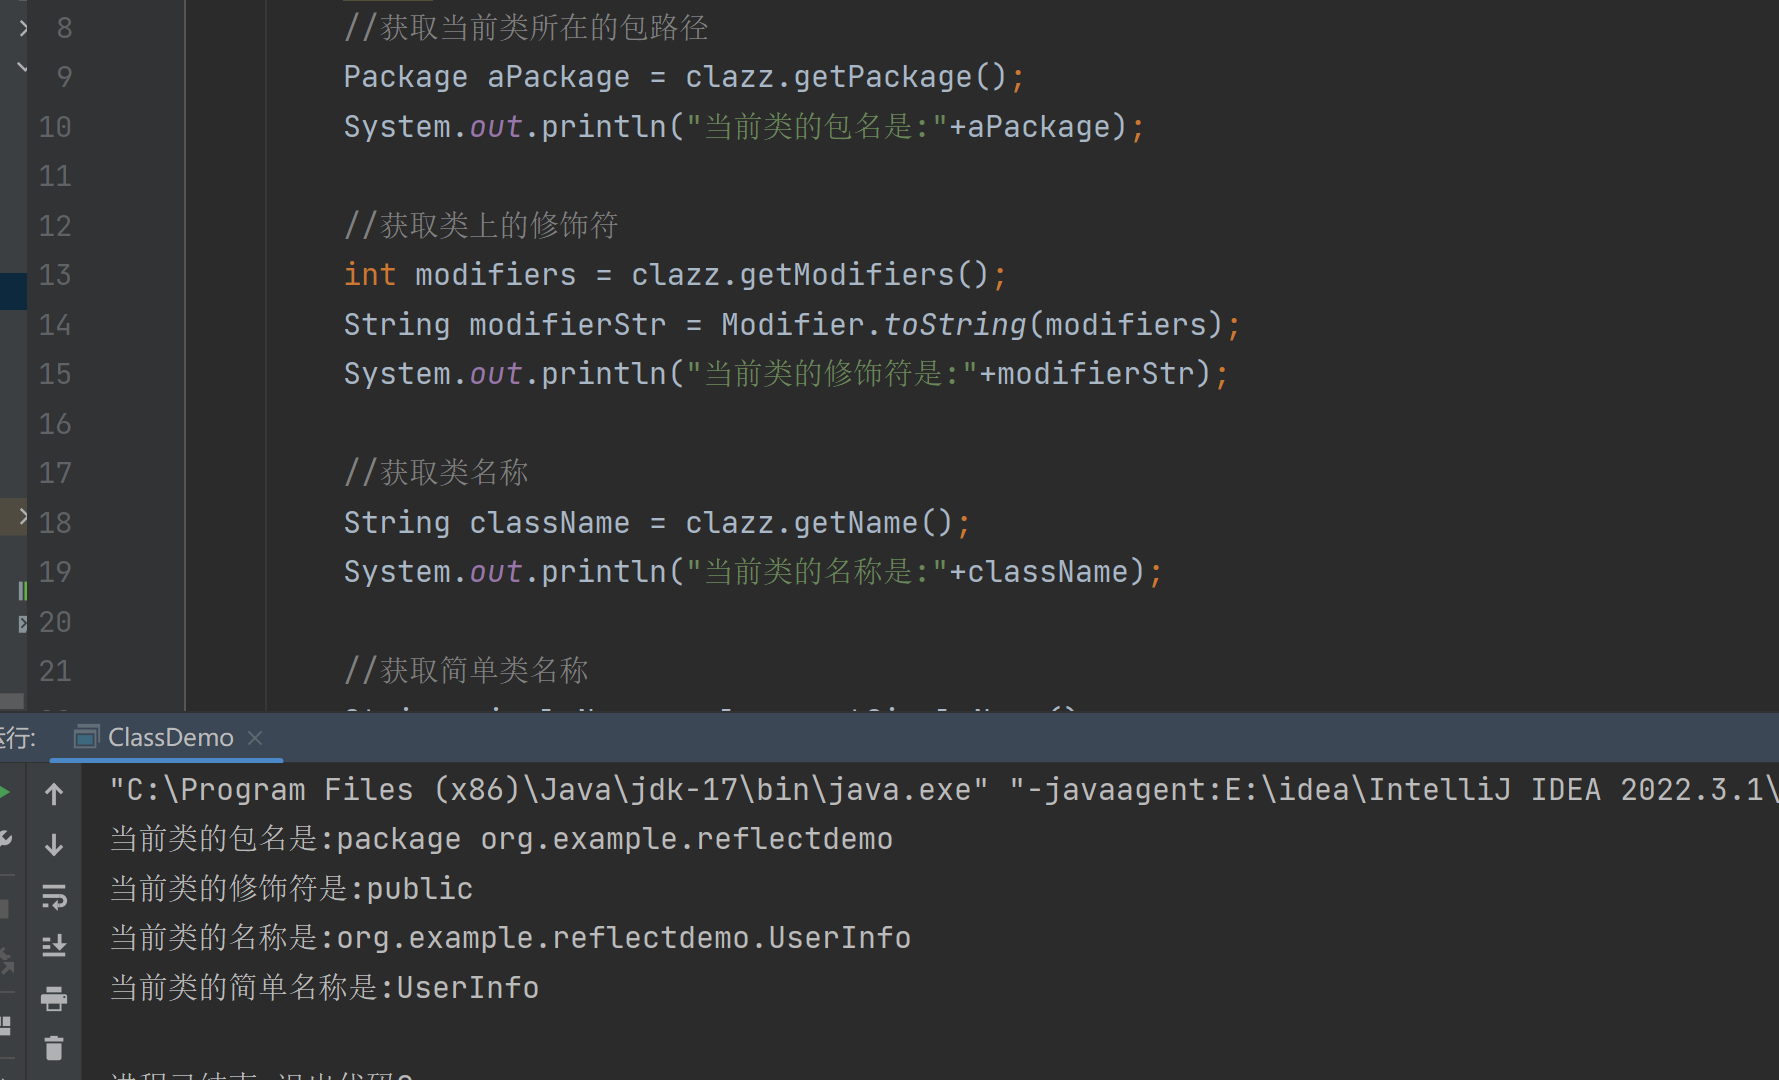Select the ClassDemo run tab
The width and height of the screenshot is (1779, 1080).
170,738
